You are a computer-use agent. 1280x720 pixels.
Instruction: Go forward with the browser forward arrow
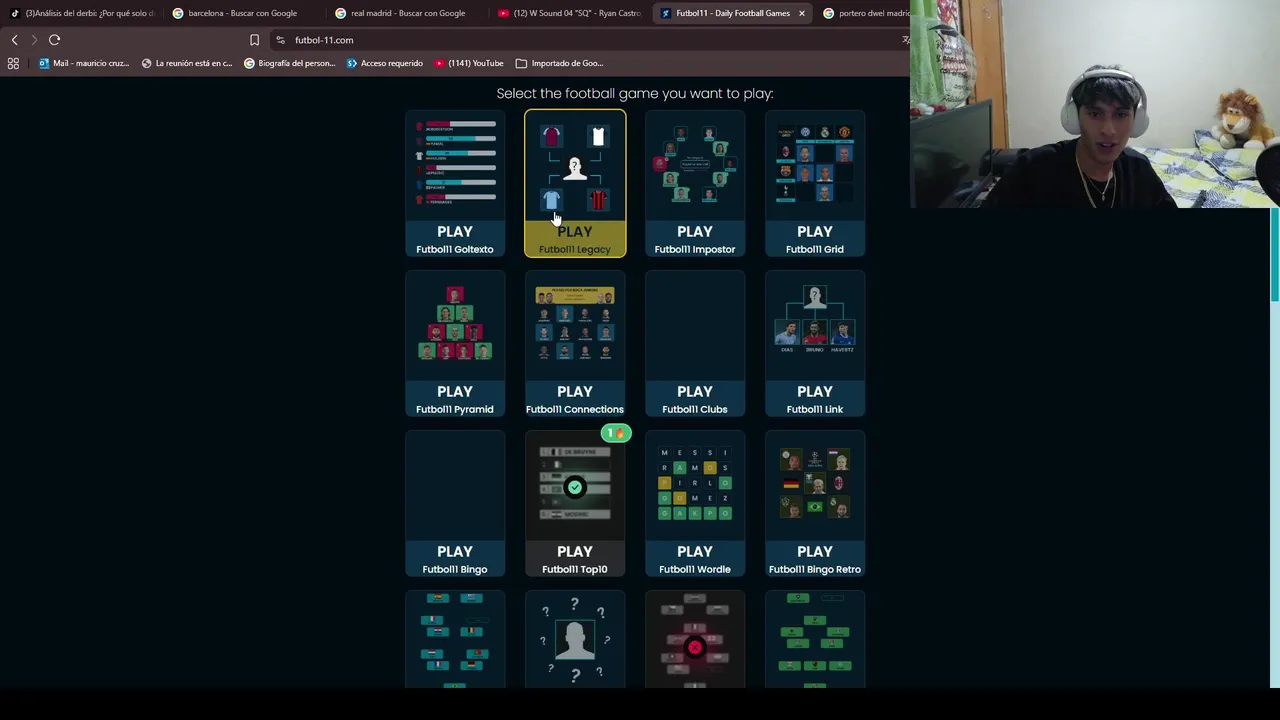tap(33, 40)
